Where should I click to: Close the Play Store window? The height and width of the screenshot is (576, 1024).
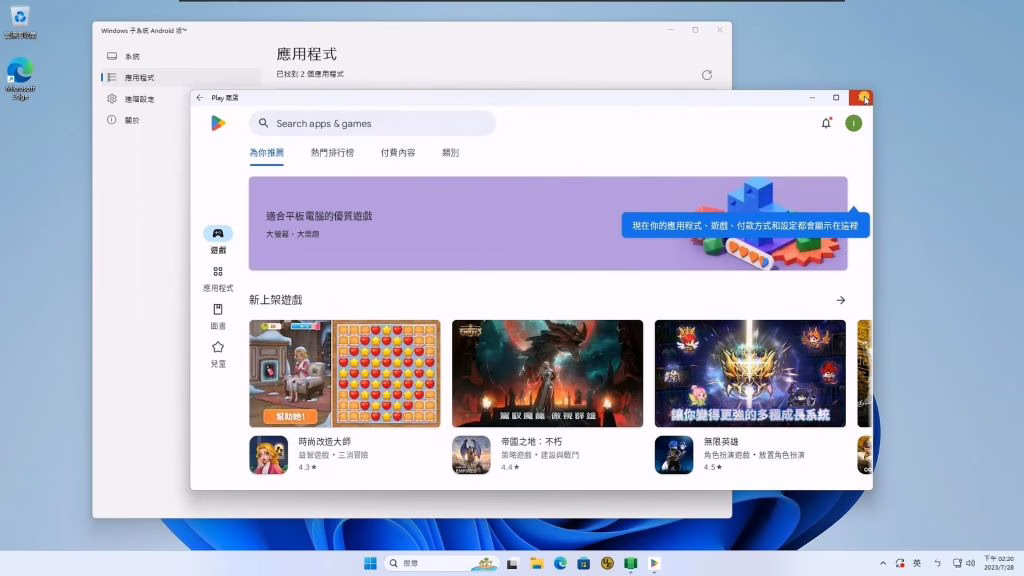click(x=861, y=97)
